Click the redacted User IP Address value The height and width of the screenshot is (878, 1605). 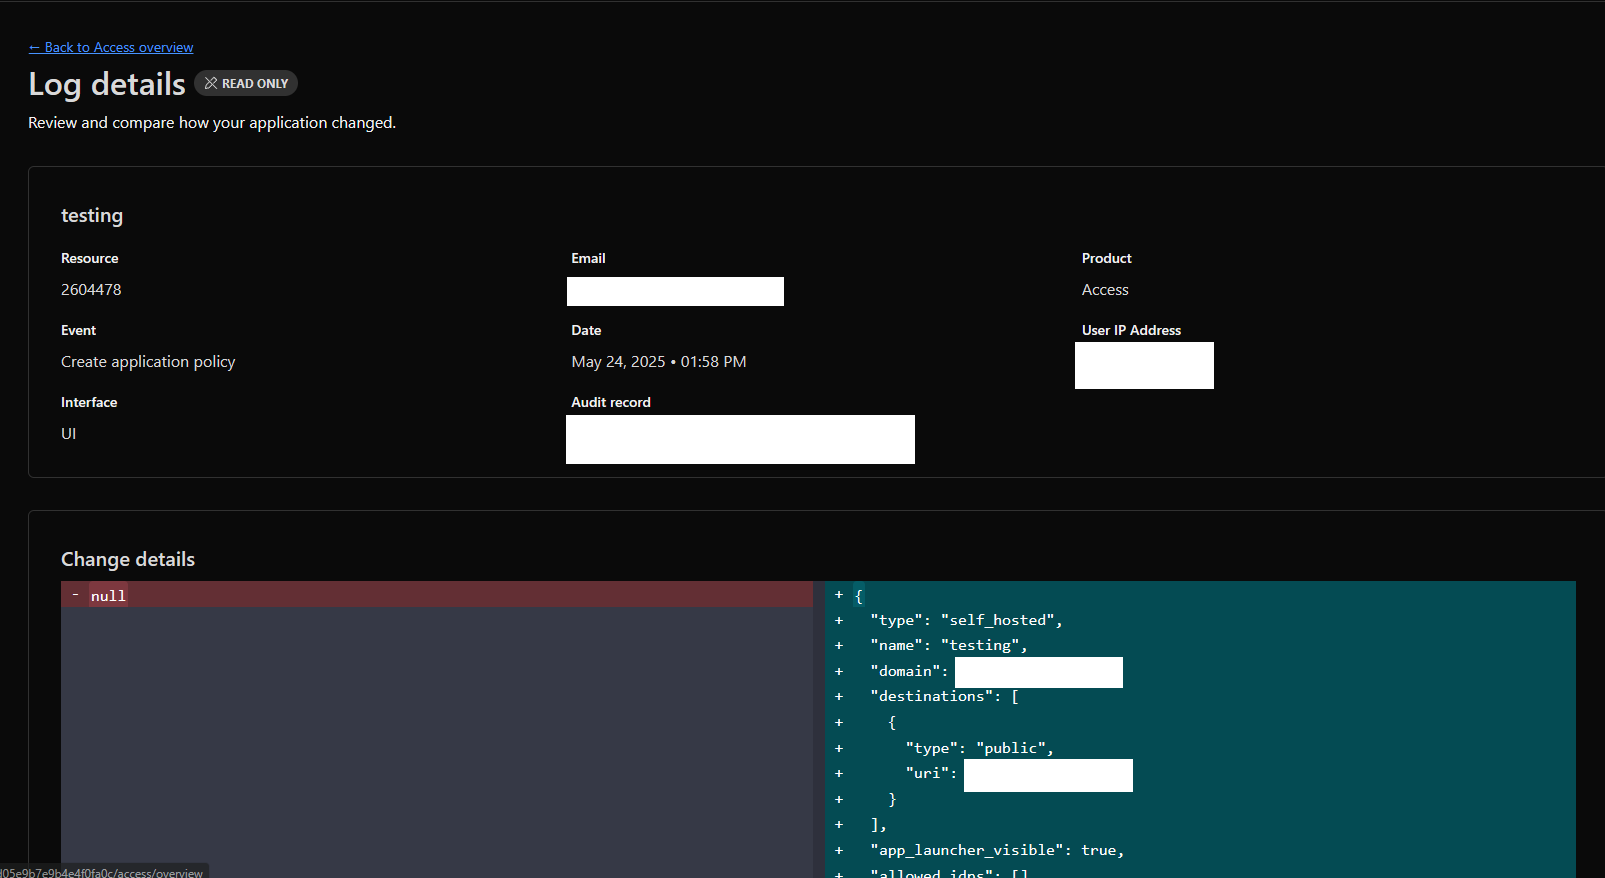(1144, 365)
